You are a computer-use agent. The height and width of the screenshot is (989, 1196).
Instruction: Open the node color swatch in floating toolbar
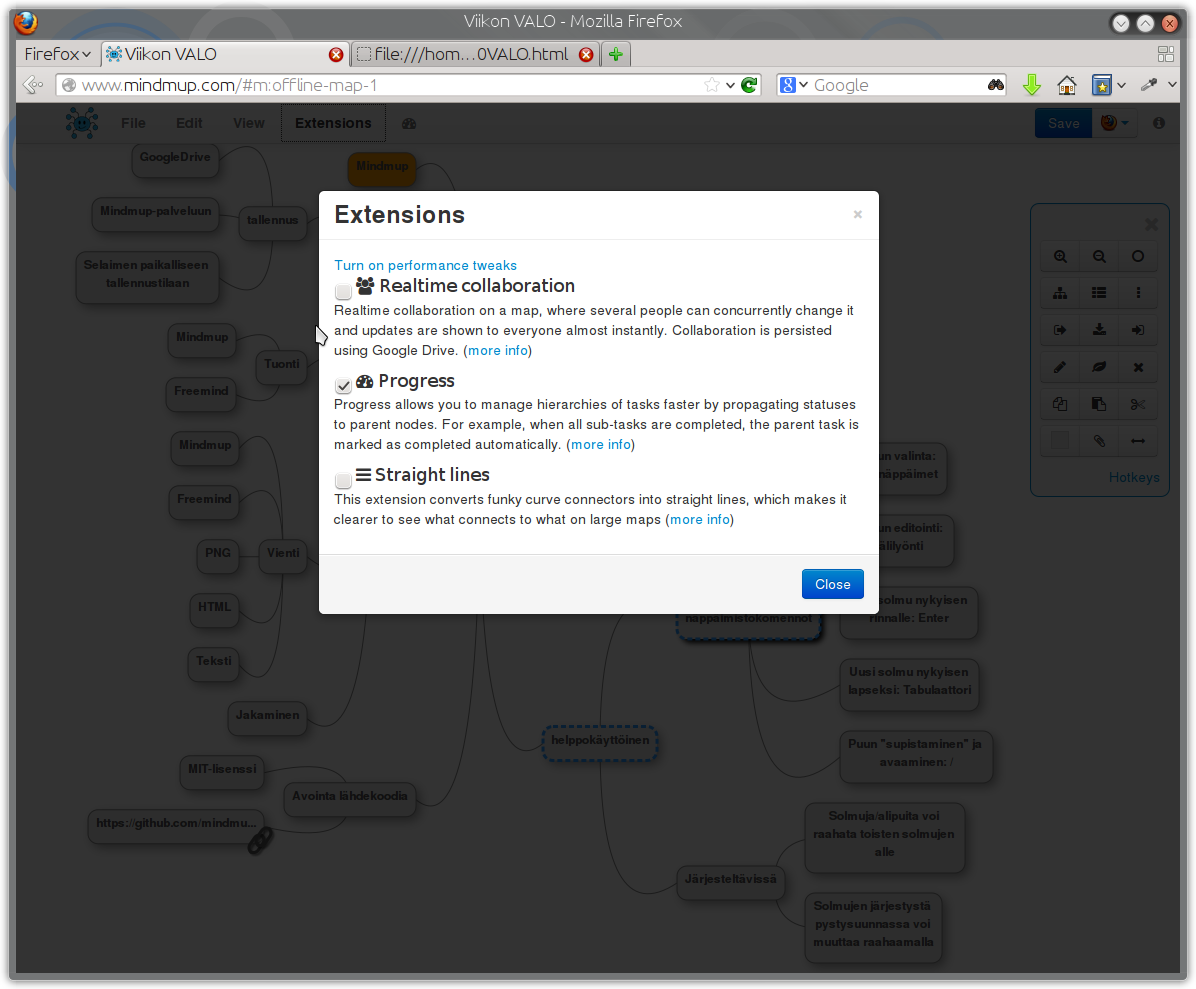(1060, 441)
